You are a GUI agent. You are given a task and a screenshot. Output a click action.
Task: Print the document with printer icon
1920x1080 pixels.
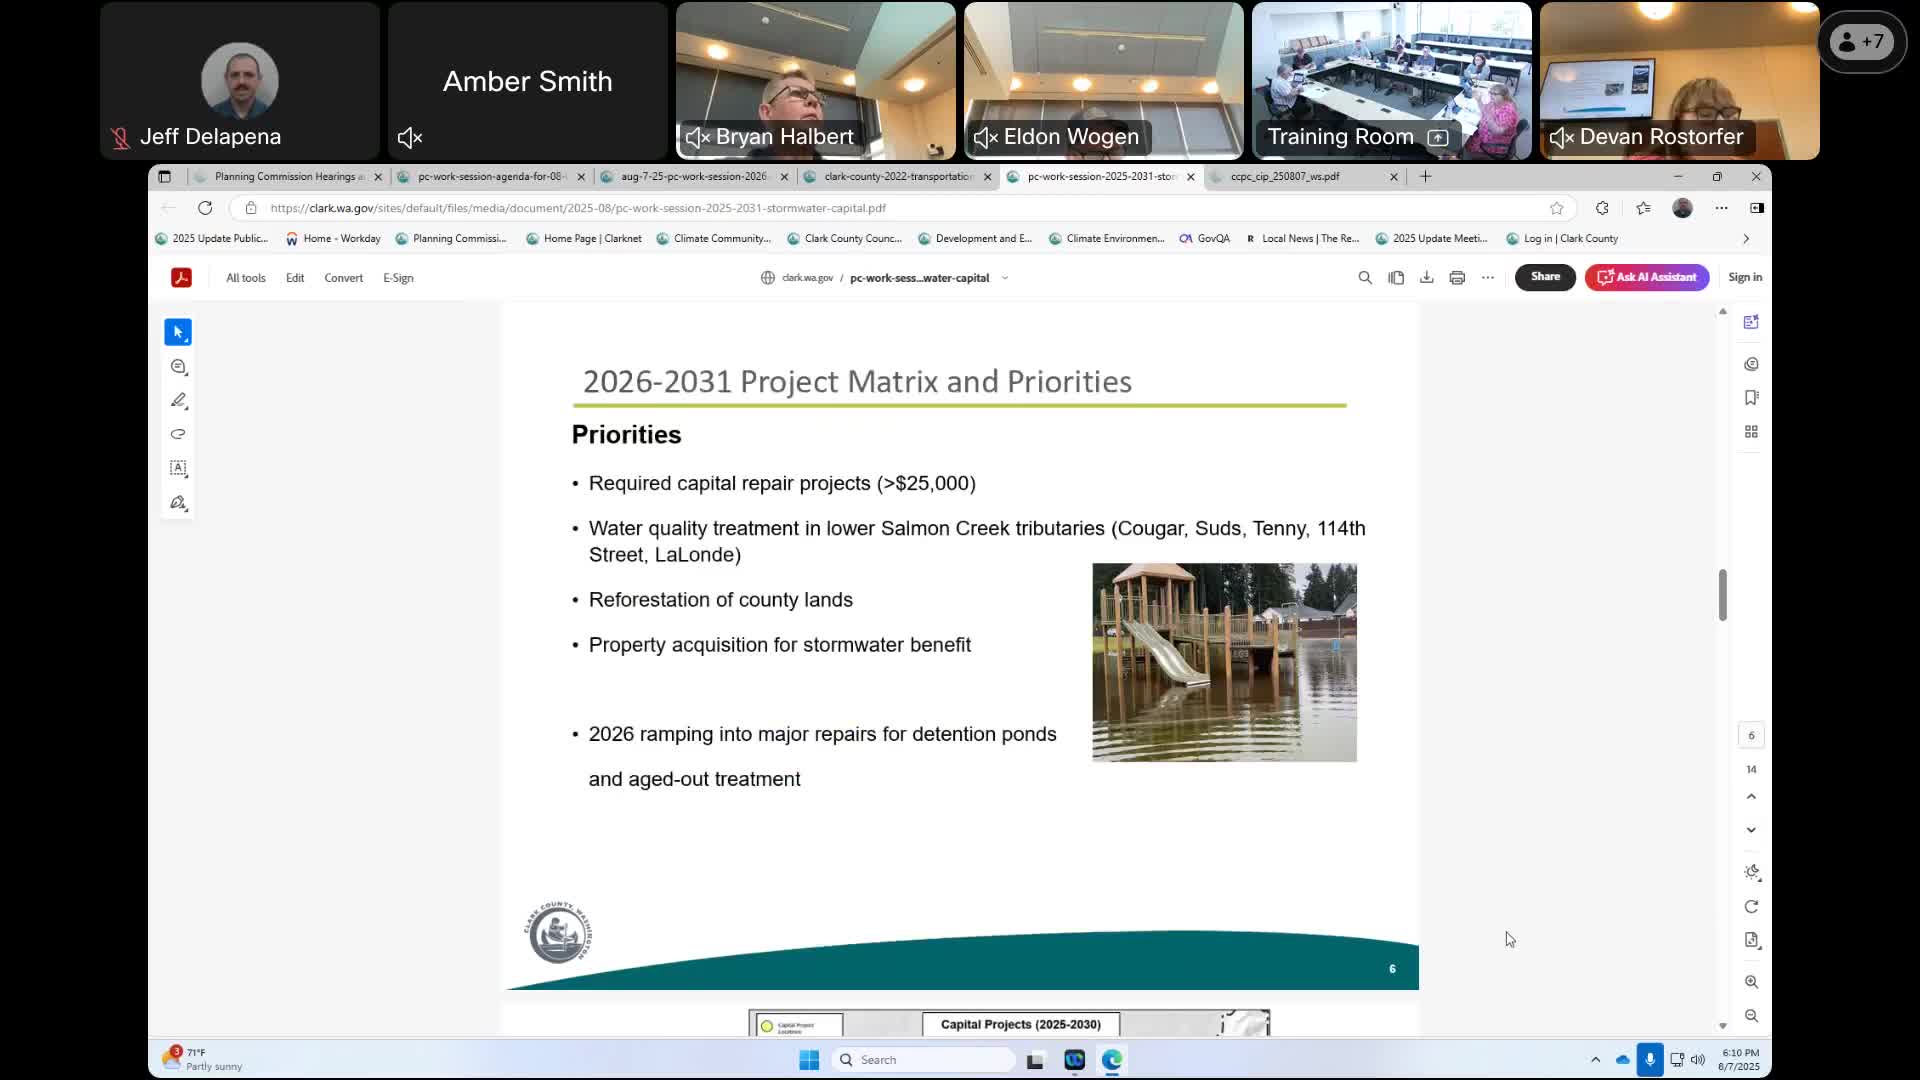pyautogui.click(x=1457, y=278)
